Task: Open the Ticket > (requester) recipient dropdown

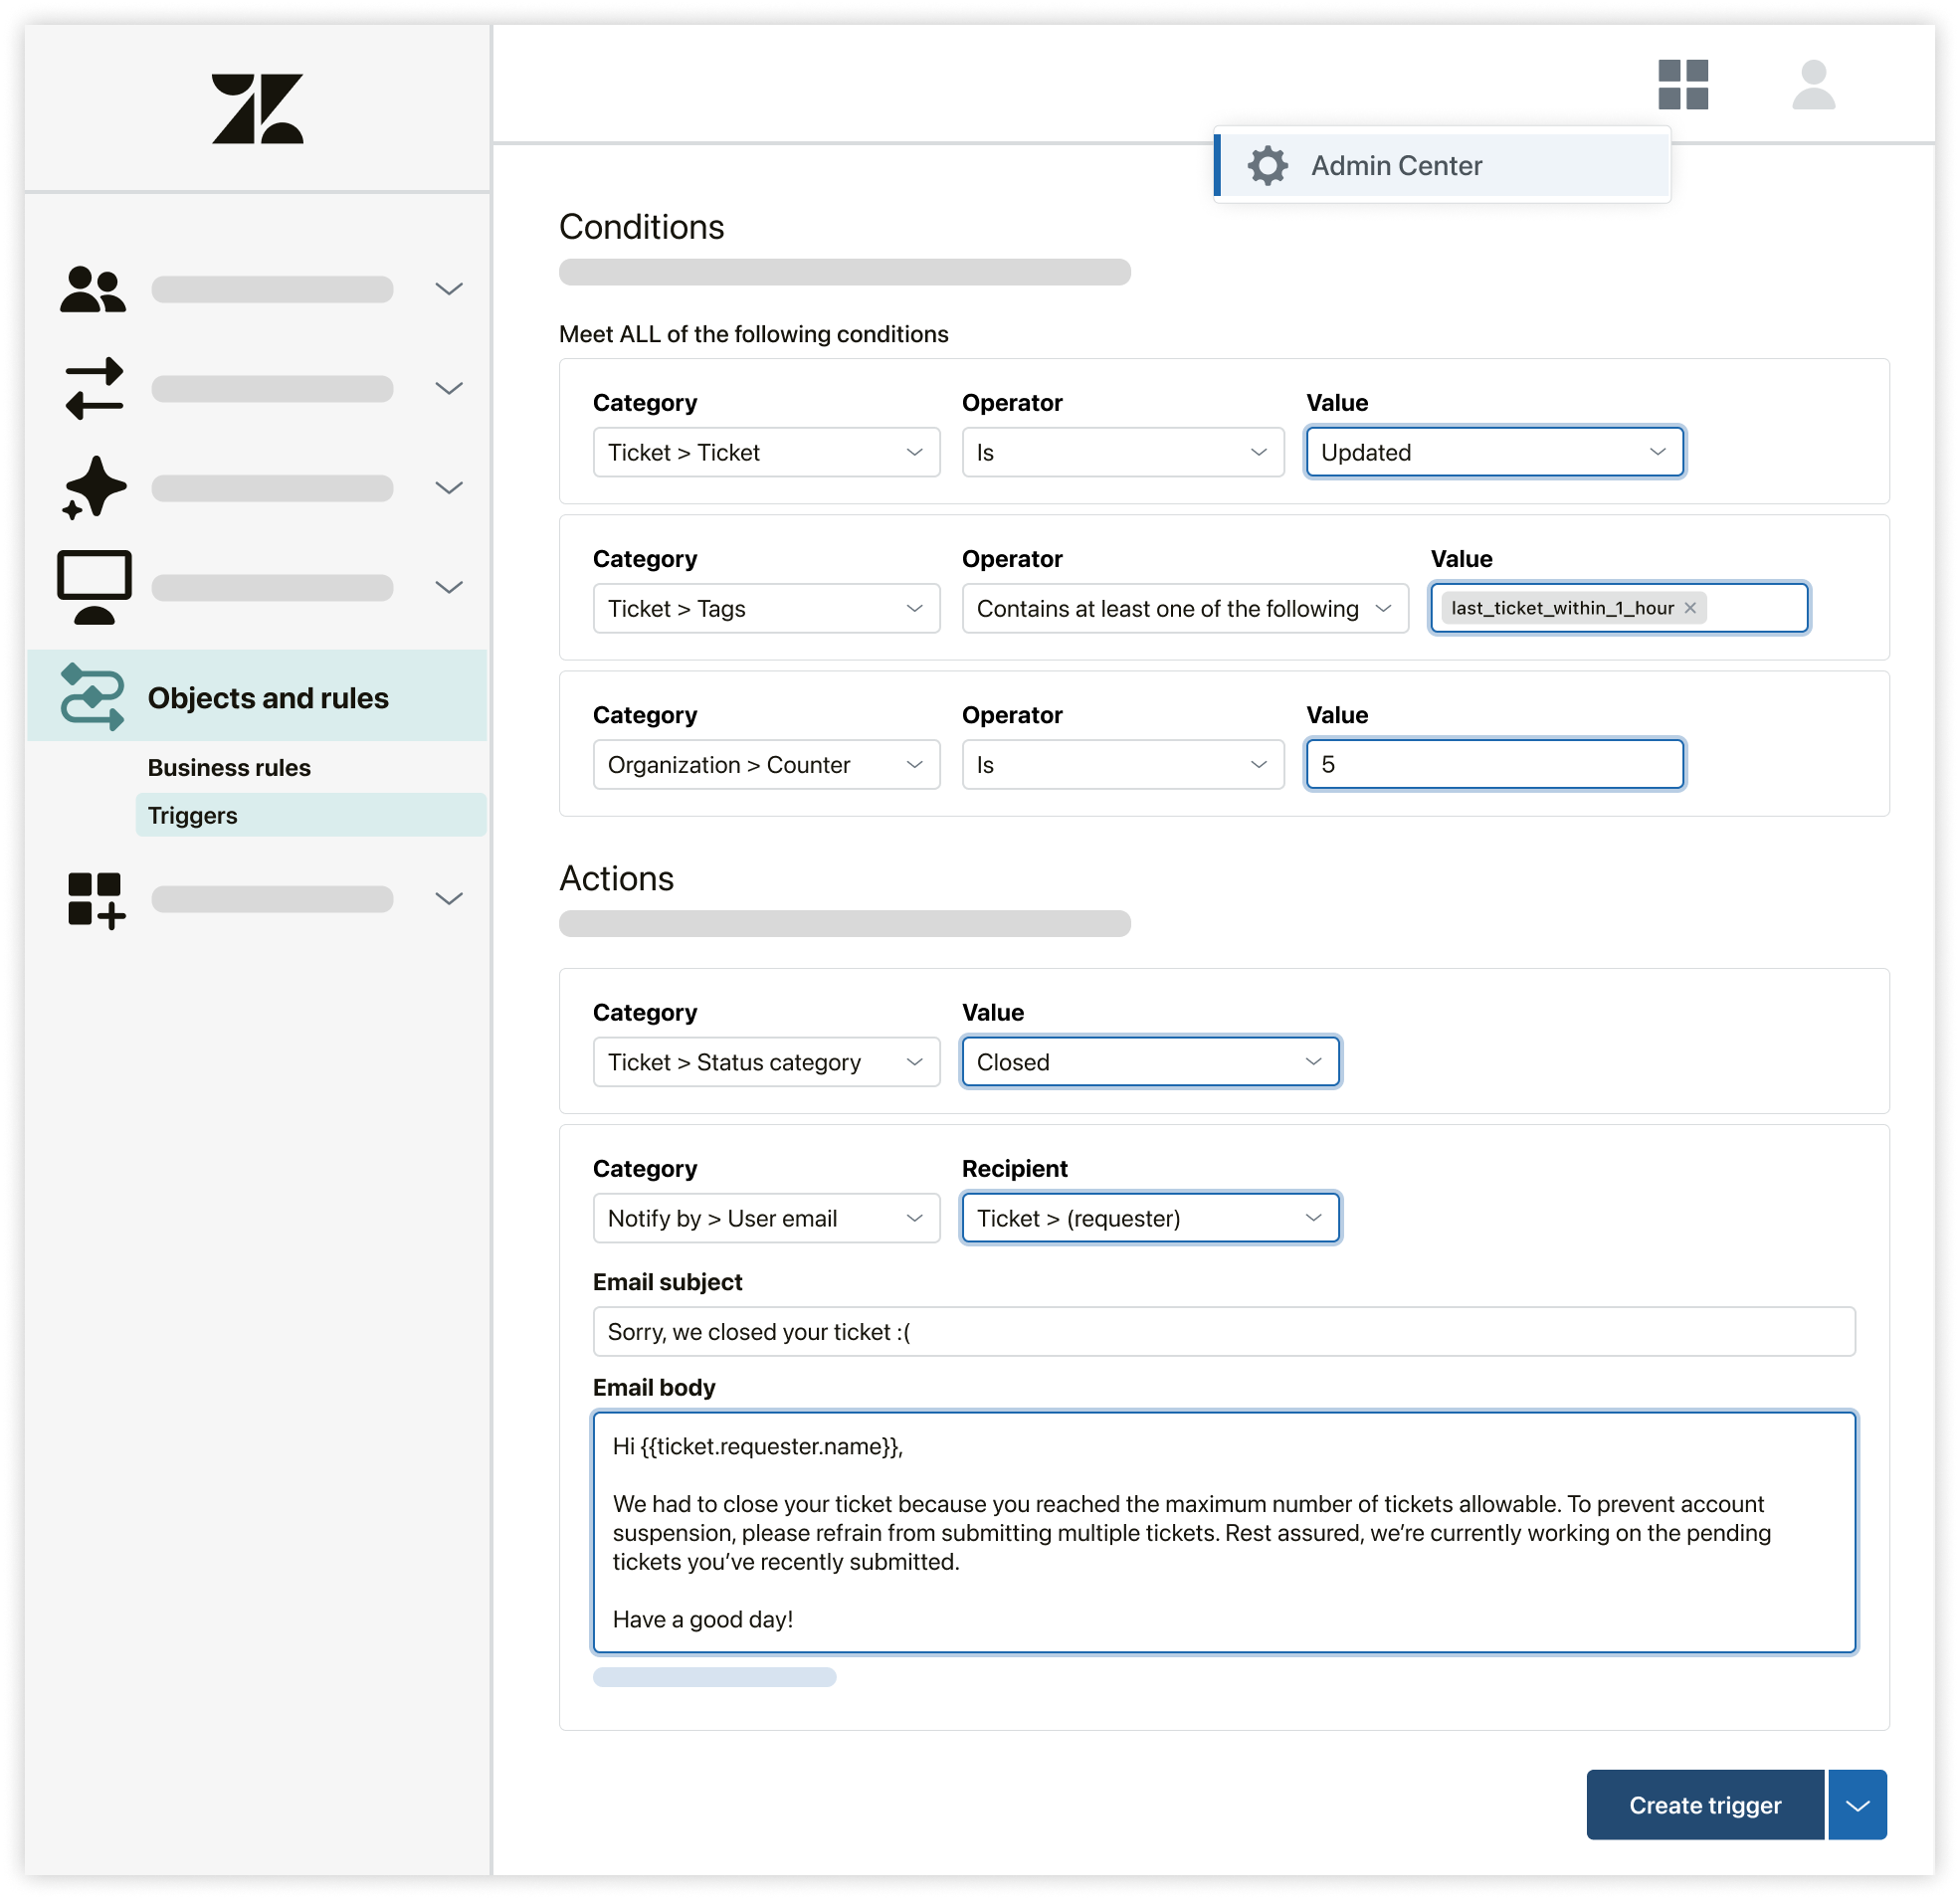Action: pos(1149,1217)
